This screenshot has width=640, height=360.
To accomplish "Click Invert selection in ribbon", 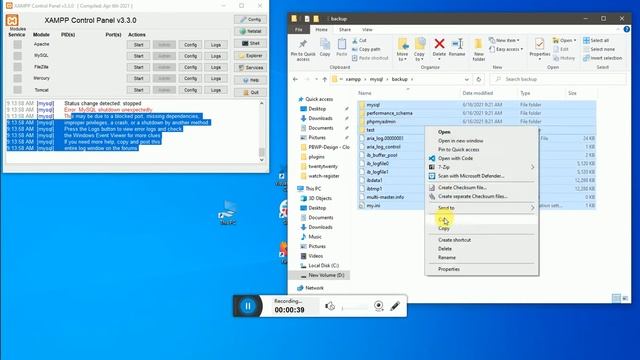I will click(602, 58).
